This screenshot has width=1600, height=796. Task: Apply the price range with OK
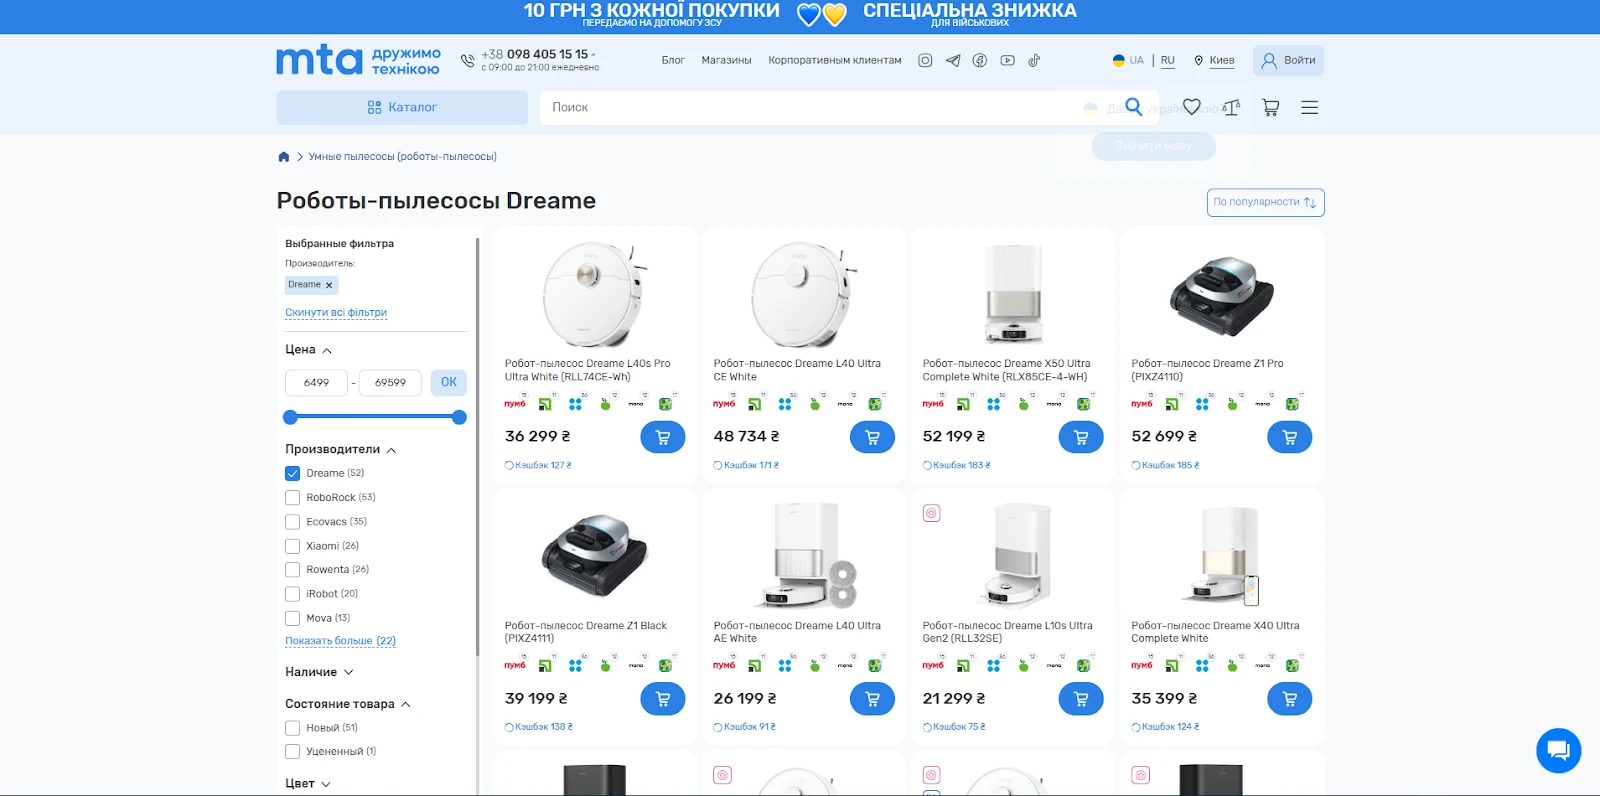coord(449,382)
